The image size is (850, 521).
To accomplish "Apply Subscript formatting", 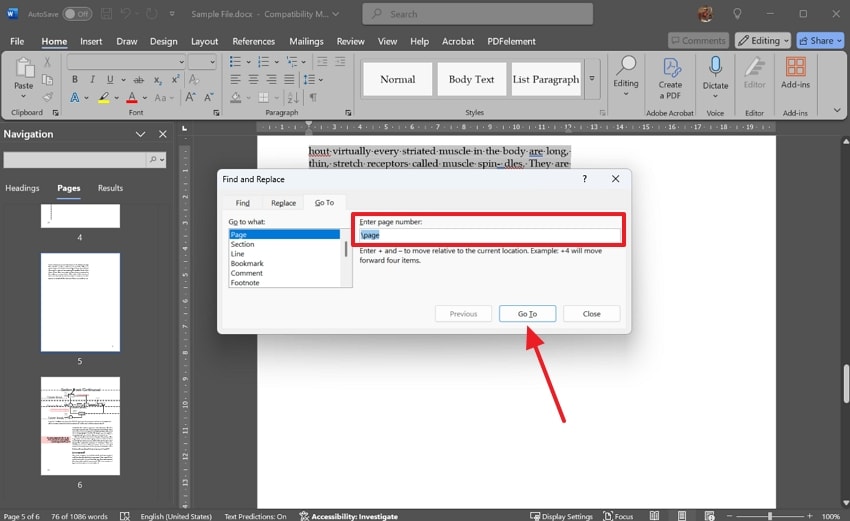I will click(x=158, y=80).
